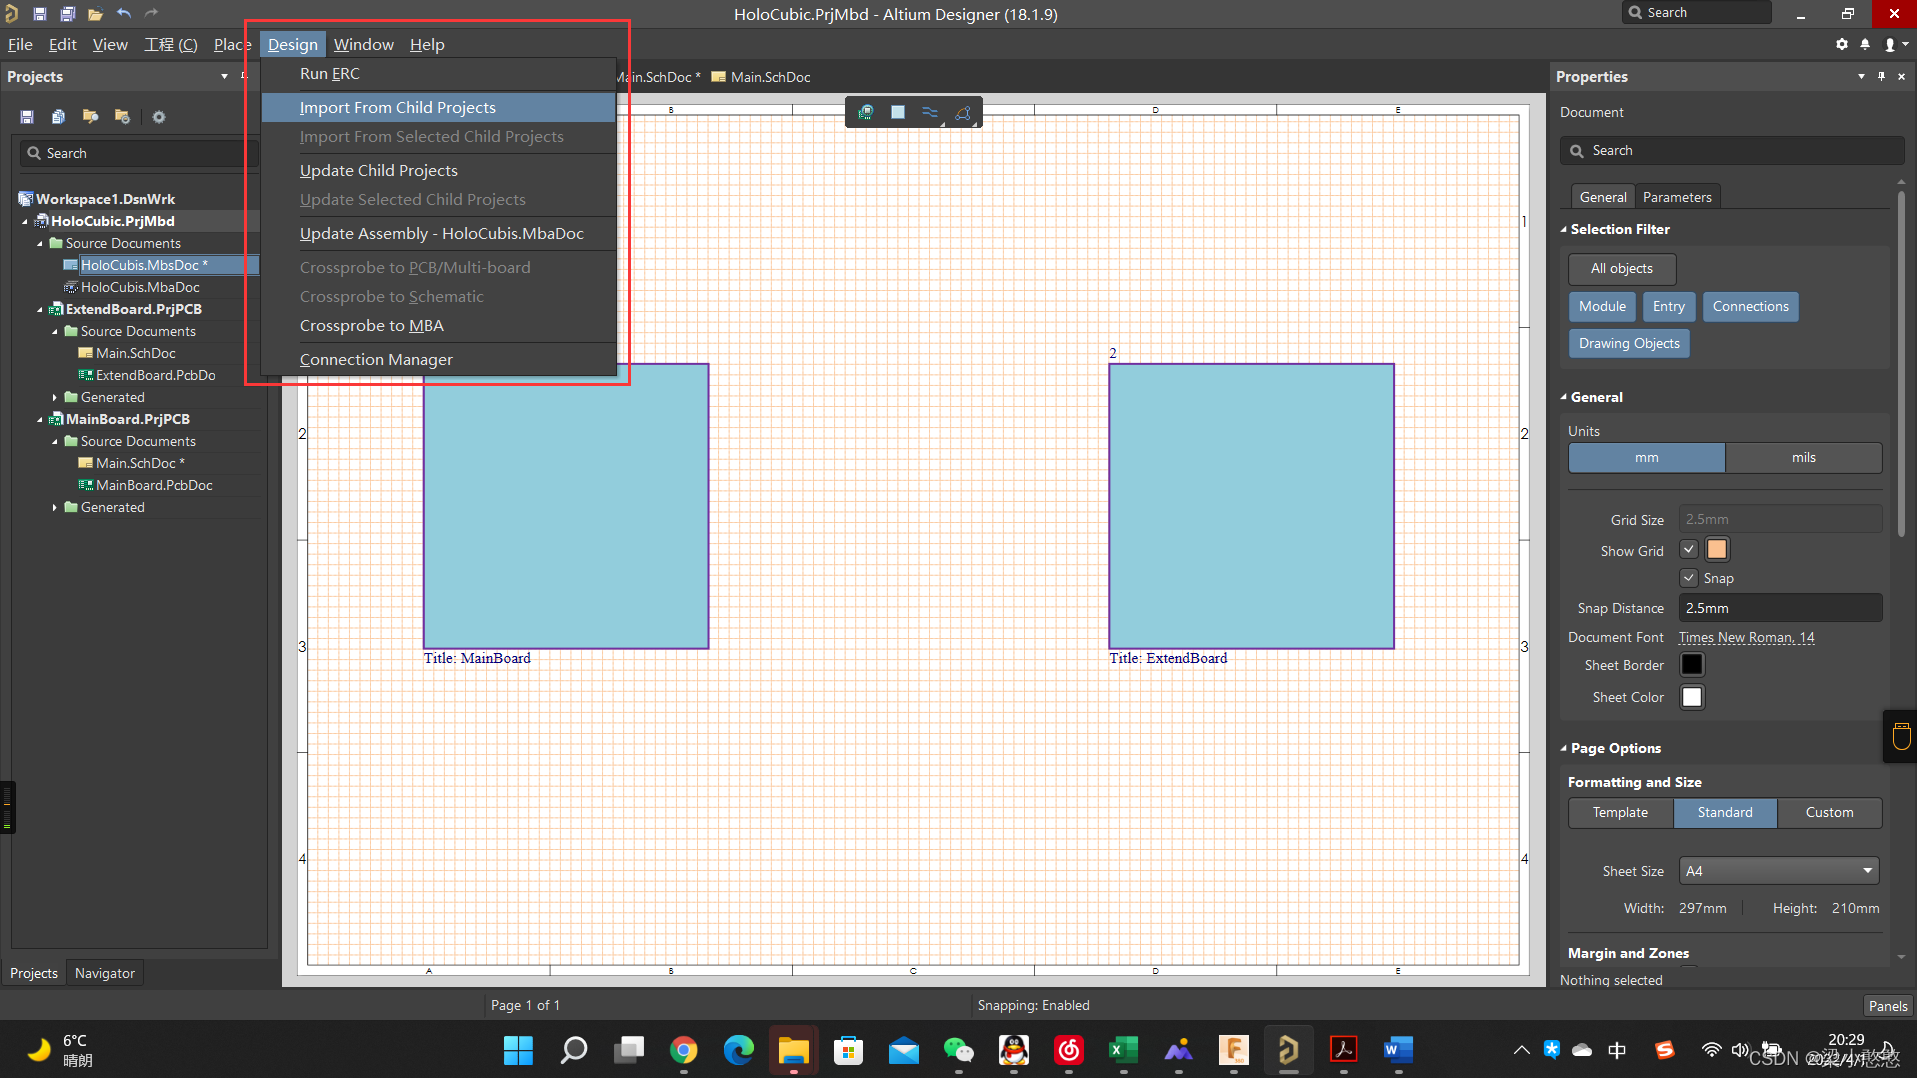Click the import child projects chip icon
This screenshot has width=1917, height=1078.
[x=866, y=112]
